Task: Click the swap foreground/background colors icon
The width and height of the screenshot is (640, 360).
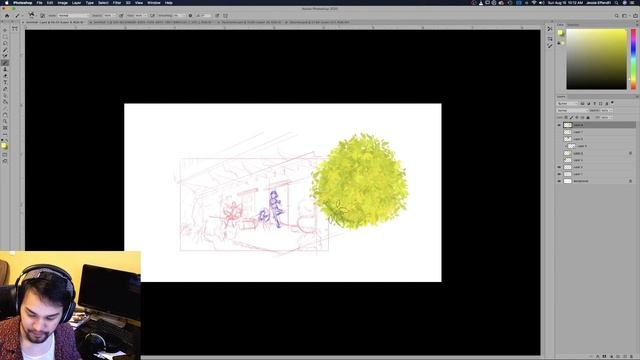Action: 7,140
